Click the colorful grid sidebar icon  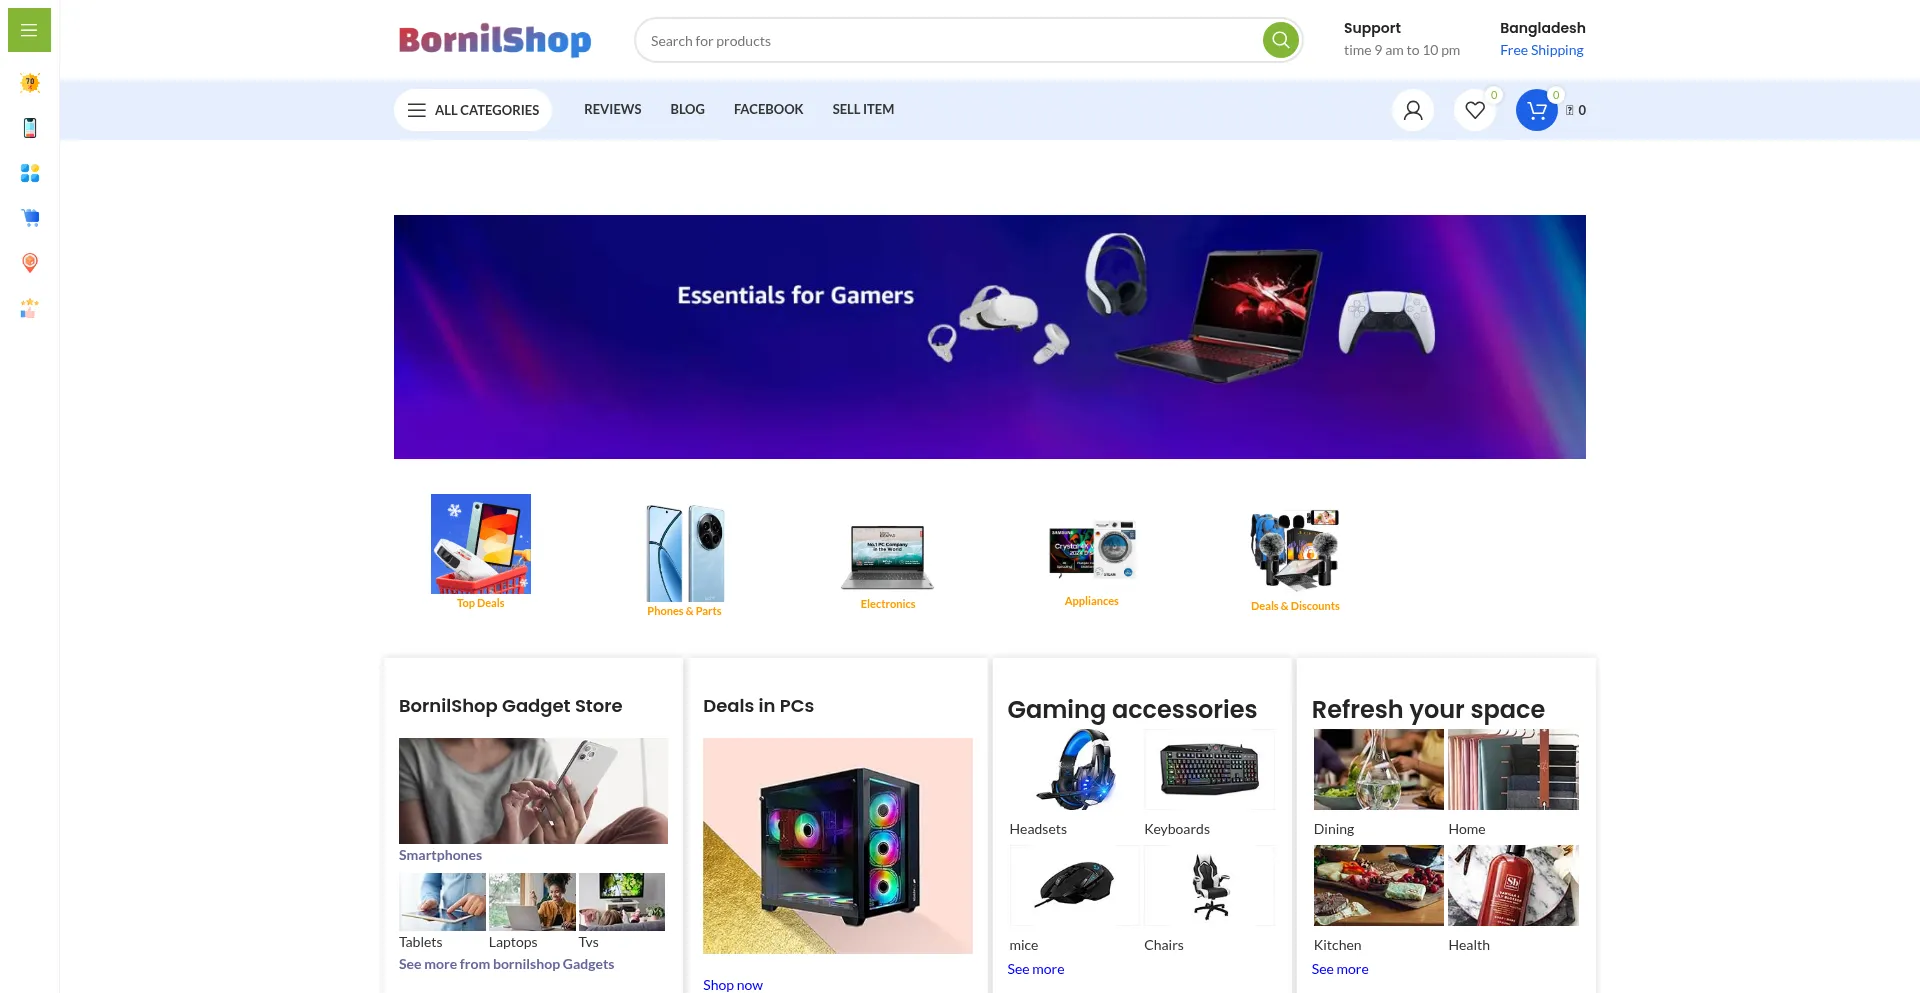30,173
